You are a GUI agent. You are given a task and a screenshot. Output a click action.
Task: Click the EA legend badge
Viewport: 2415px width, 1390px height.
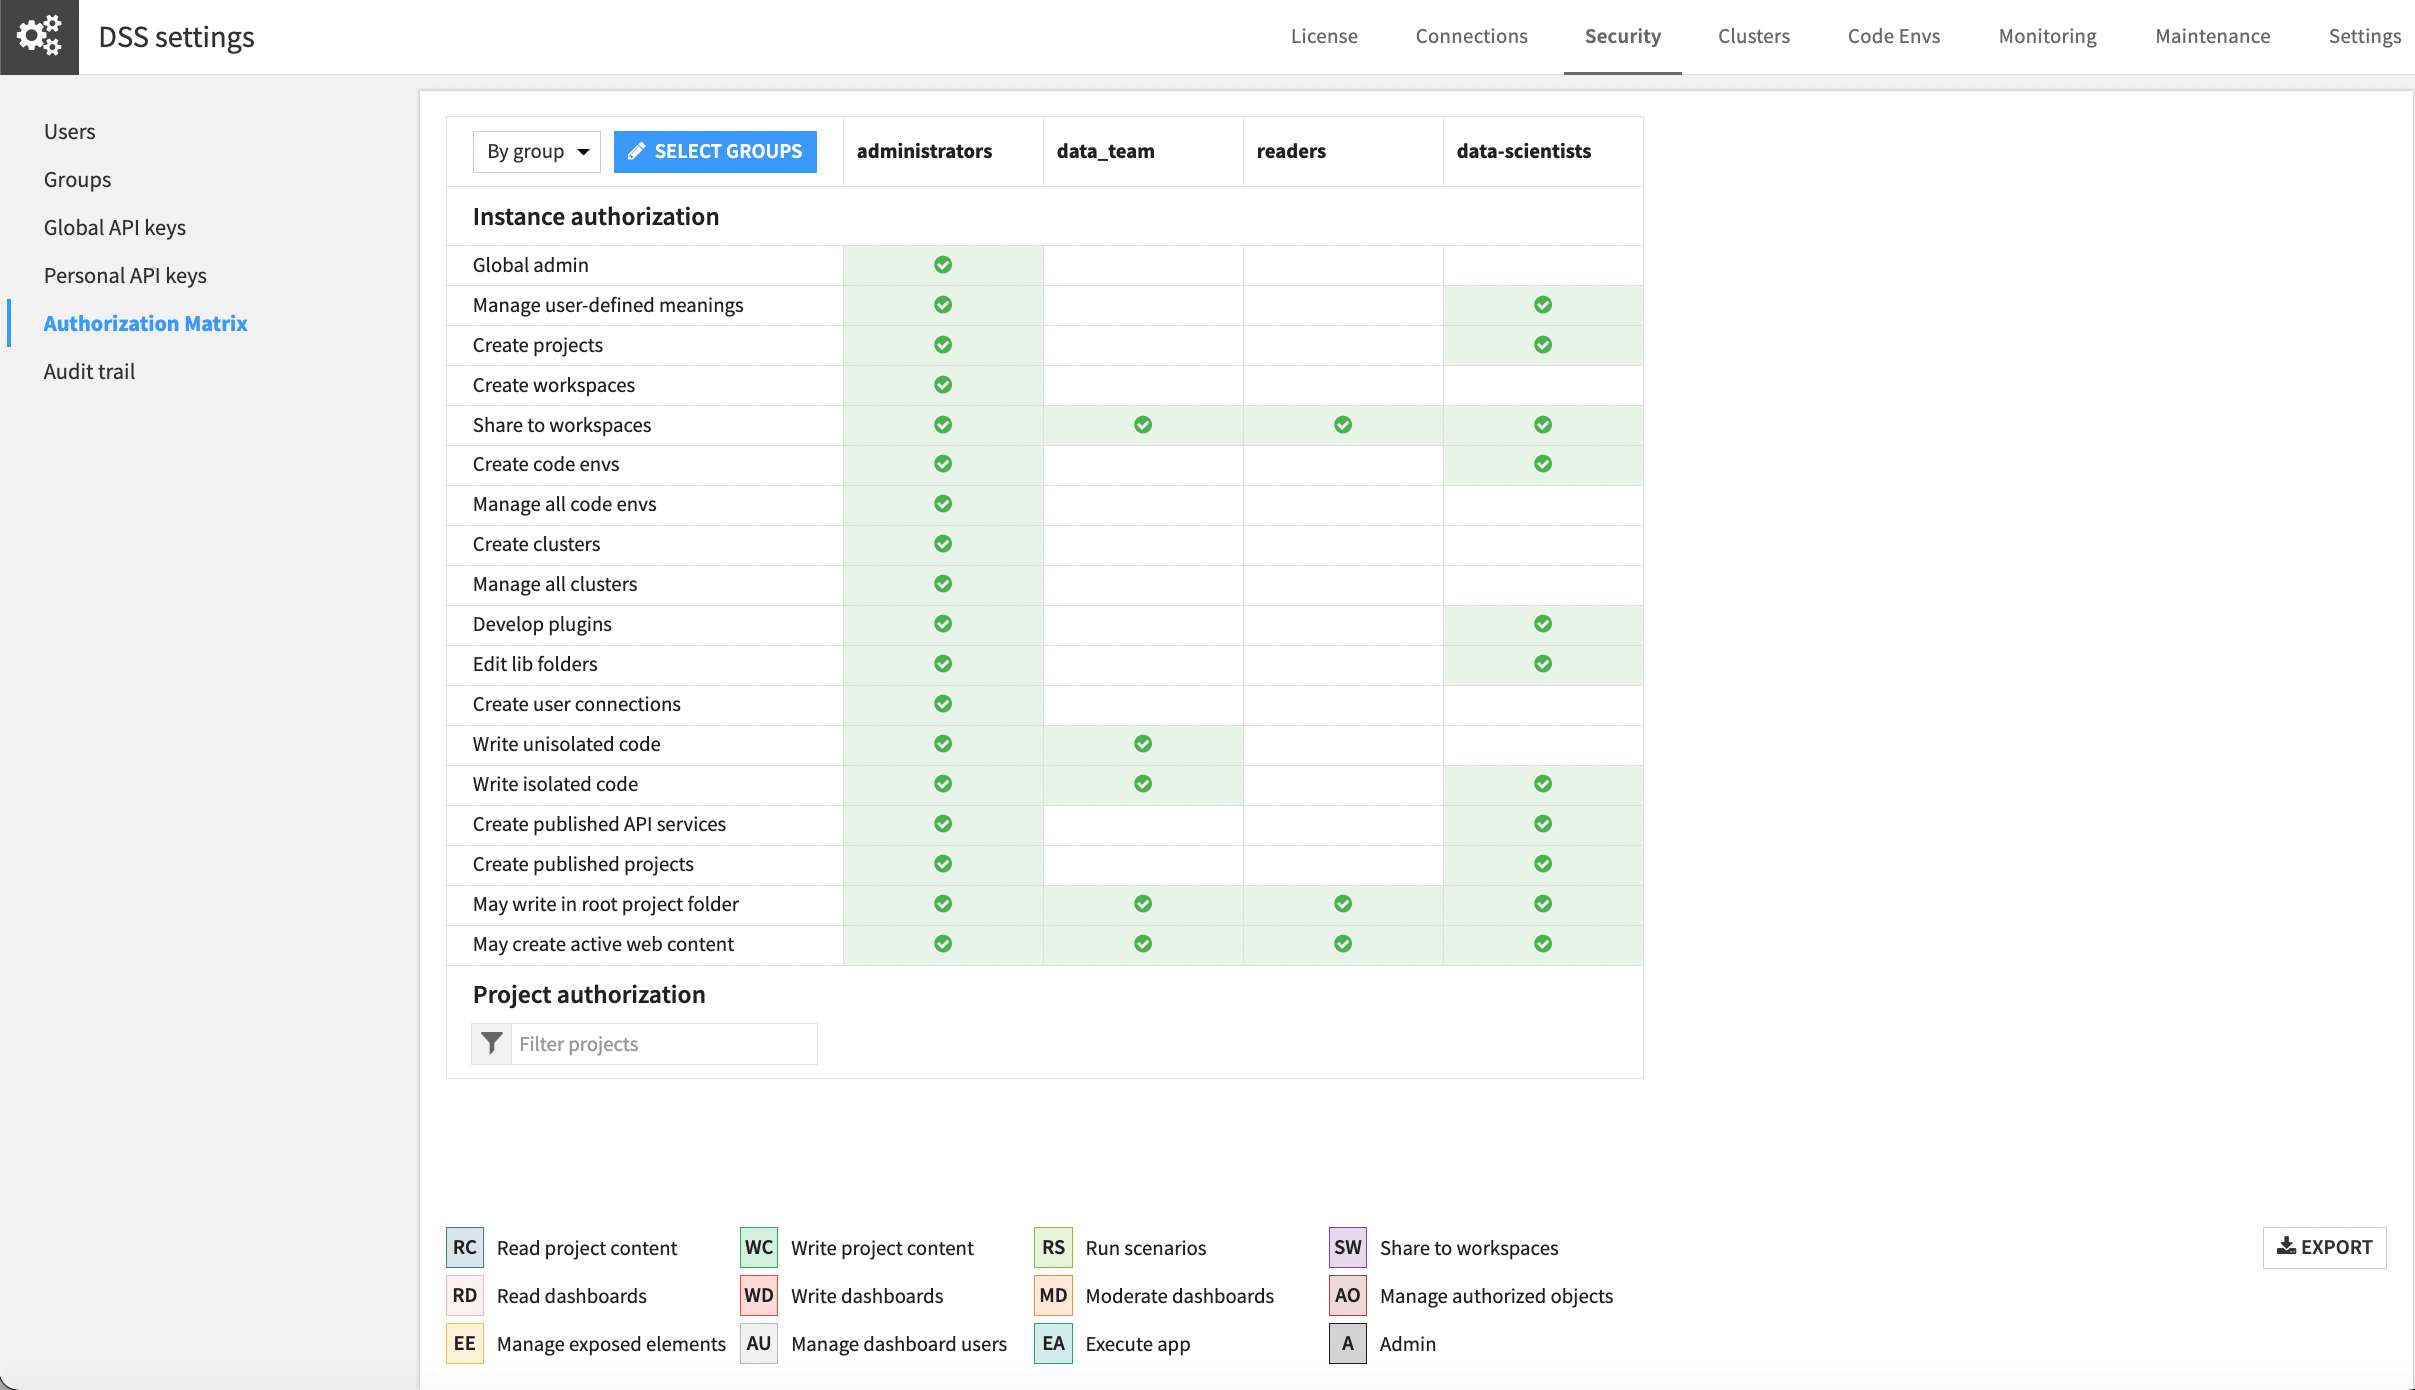pyautogui.click(x=1053, y=1343)
